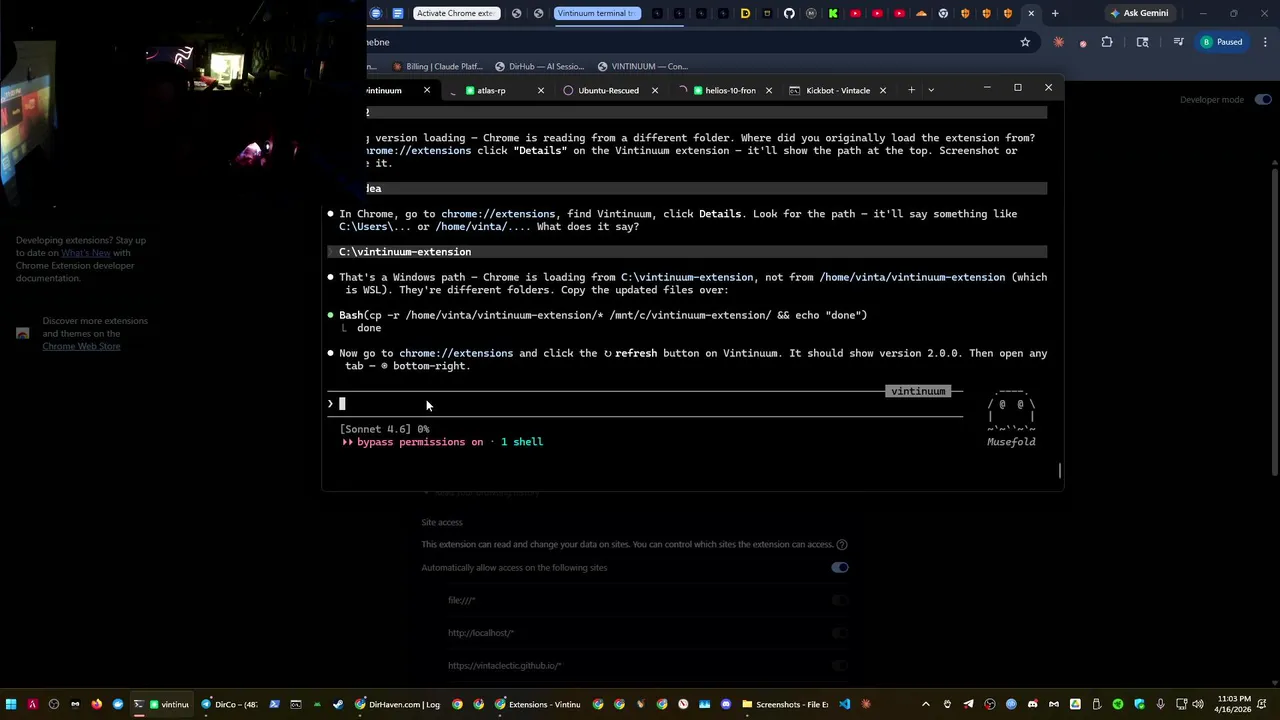Add new terminal tab
This screenshot has height=720, width=1280.
[x=911, y=90]
